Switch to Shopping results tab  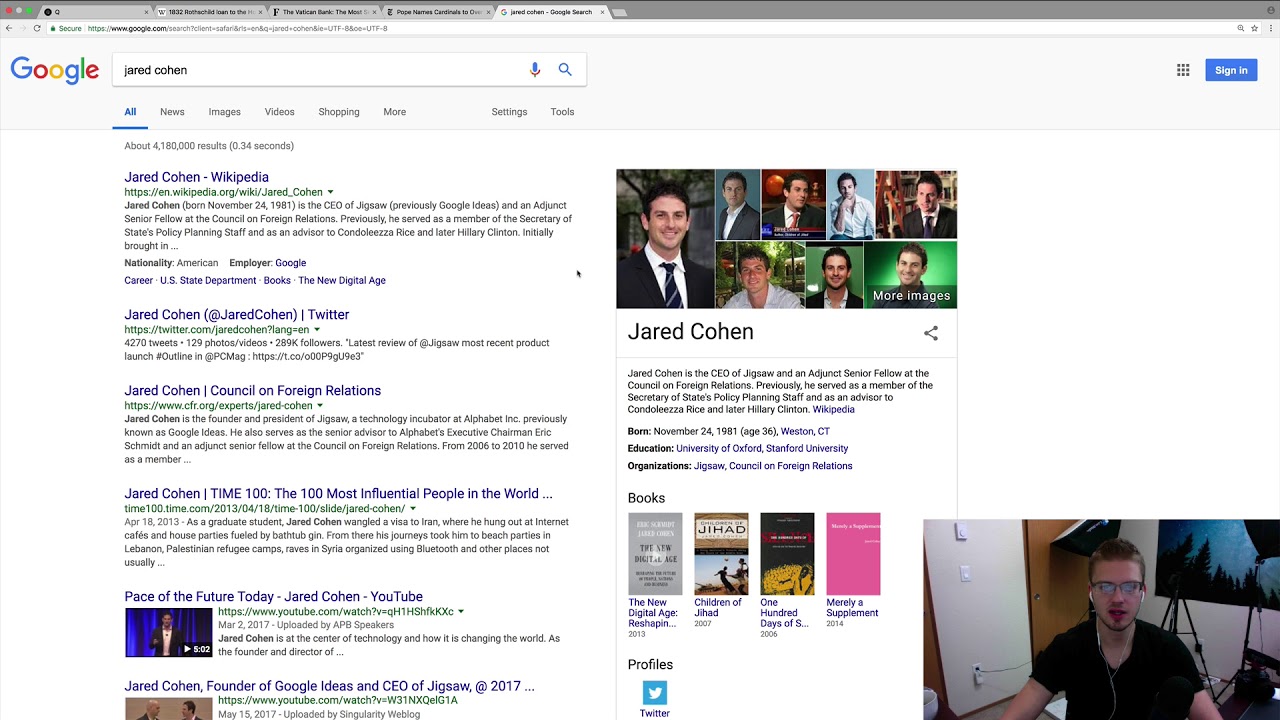pyautogui.click(x=339, y=112)
